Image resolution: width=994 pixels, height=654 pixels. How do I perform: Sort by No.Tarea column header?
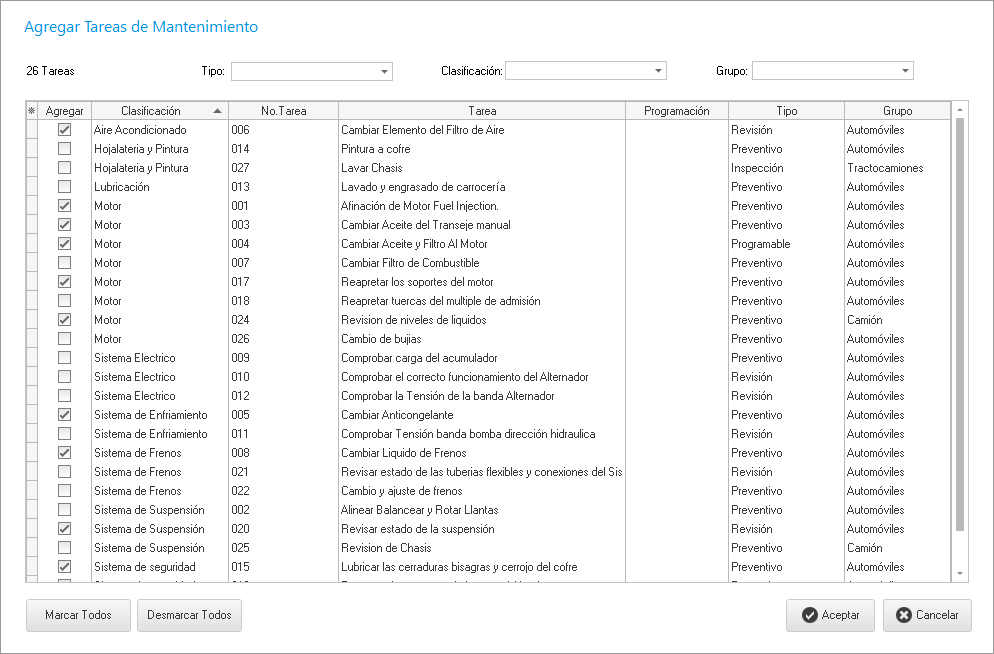pyautogui.click(x=283, y=111)
